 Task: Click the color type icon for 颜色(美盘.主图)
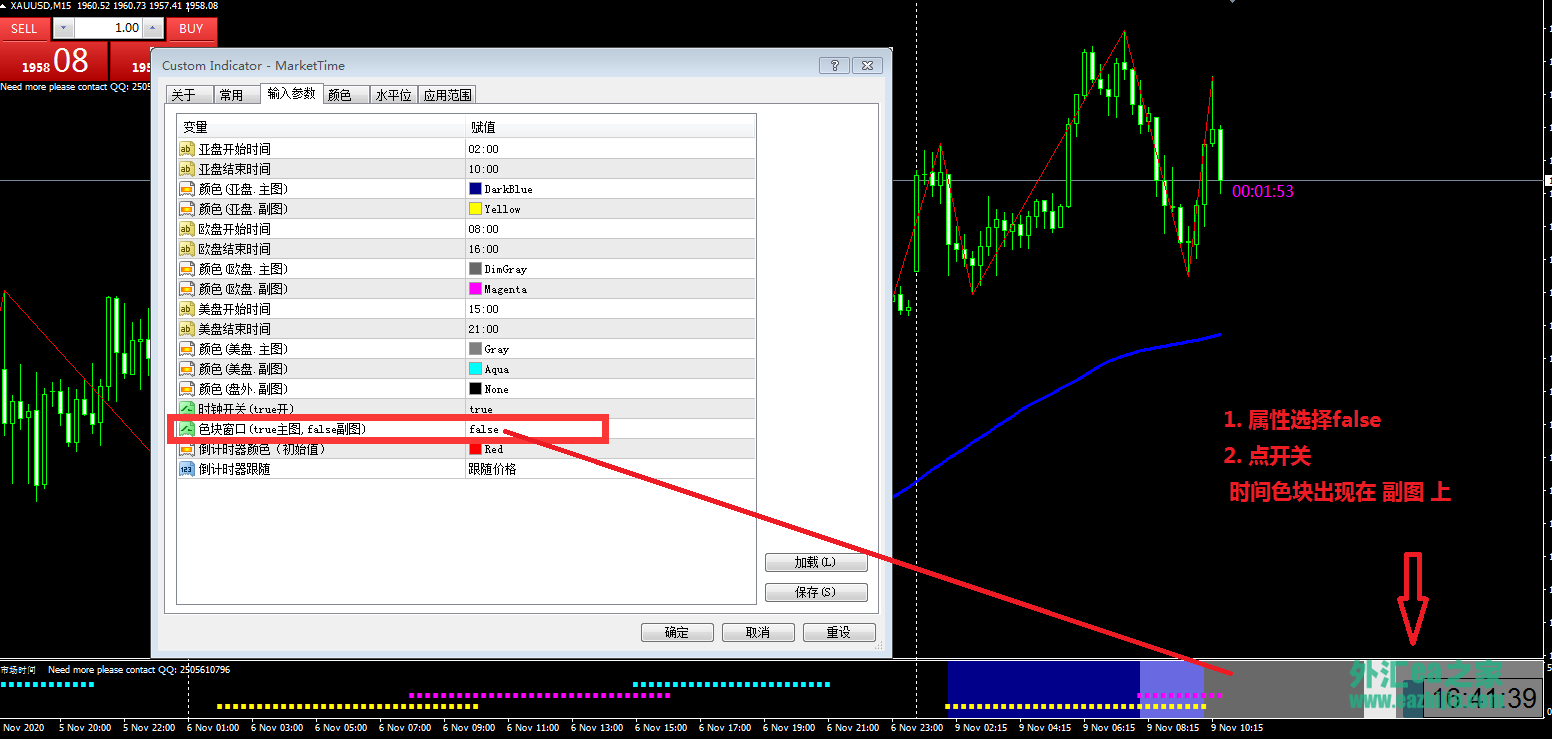[x=187, y=349]
